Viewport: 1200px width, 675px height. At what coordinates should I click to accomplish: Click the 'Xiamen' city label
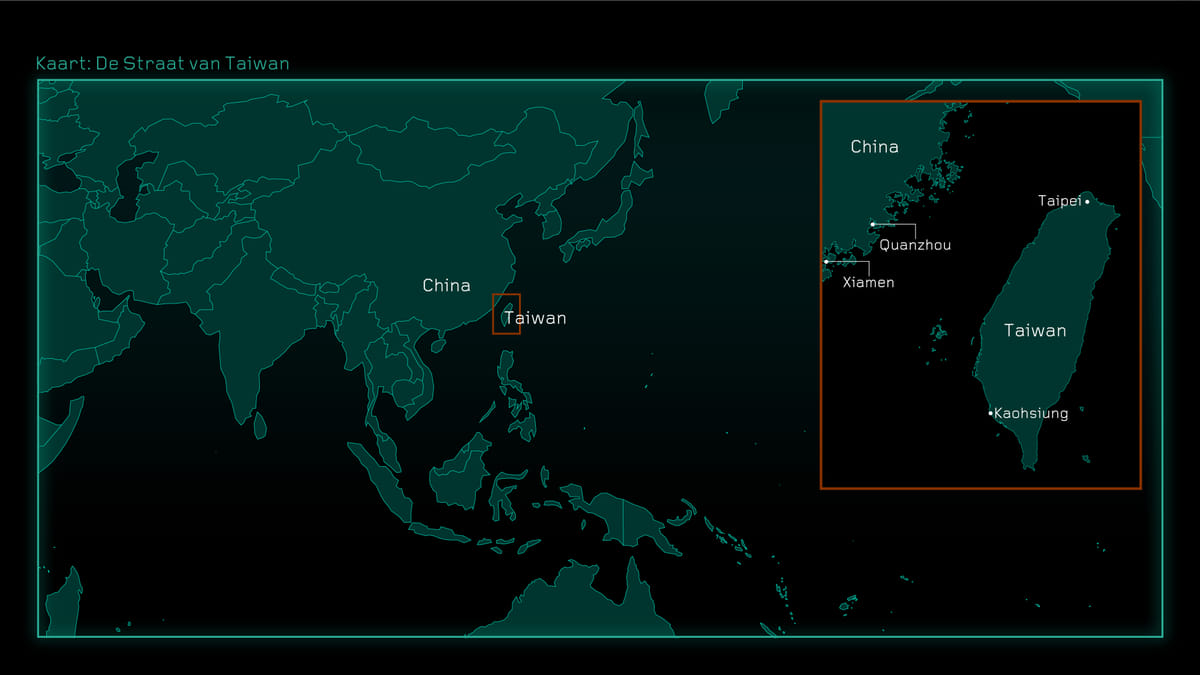click(869, 283)
